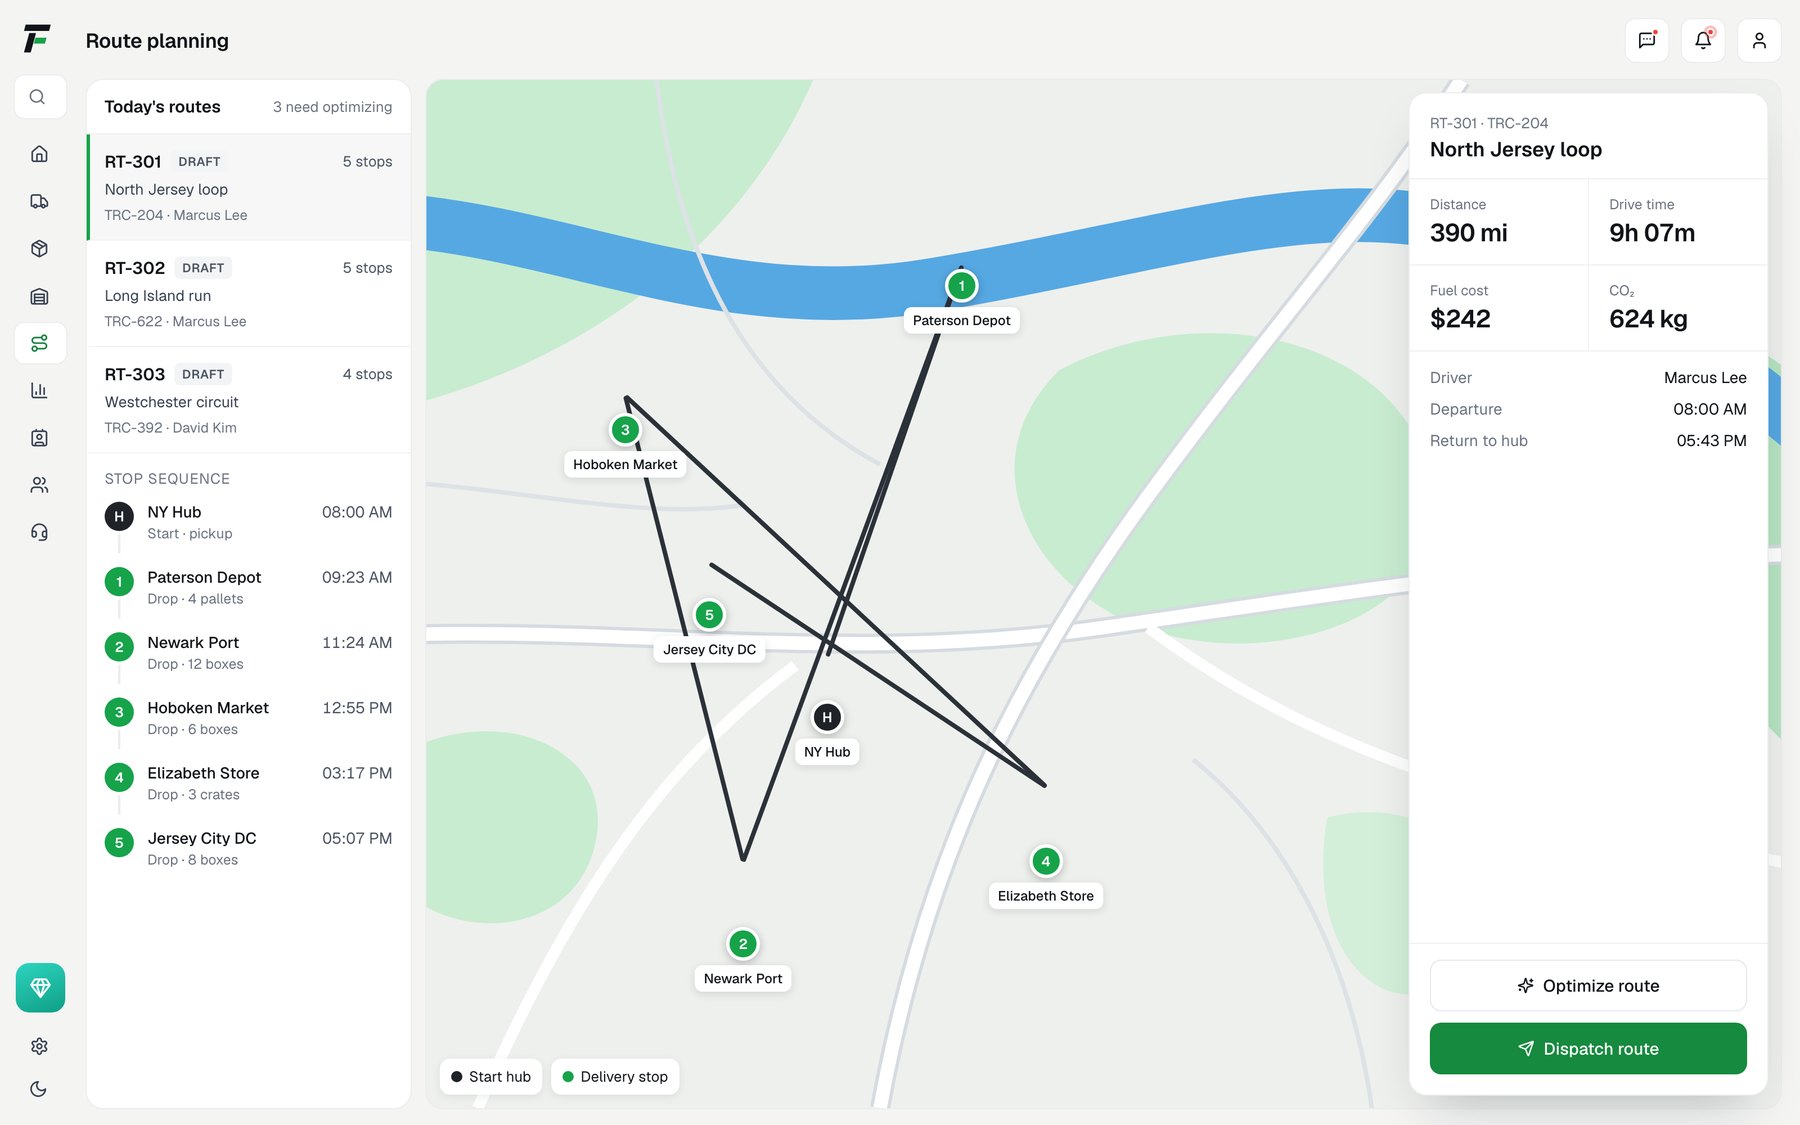Select the Newark Port stop in sequence
Screen dimensions: 1800x1125
point(249,652)
